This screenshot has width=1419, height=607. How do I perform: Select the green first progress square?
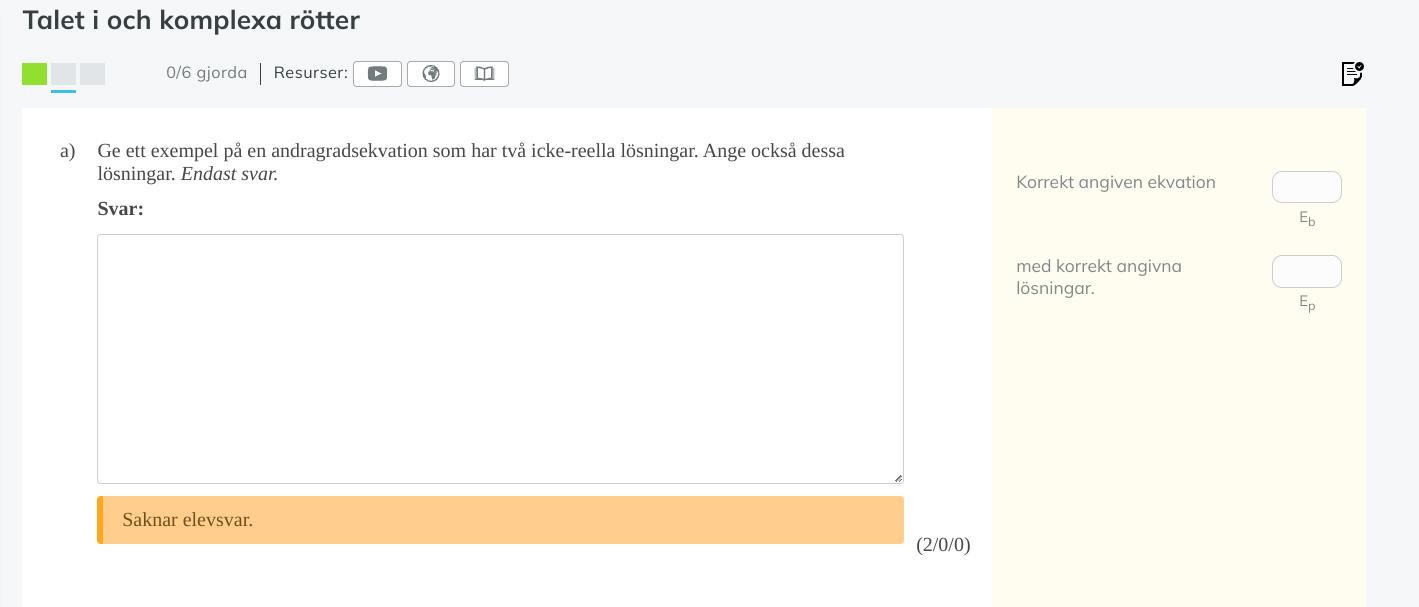(x=35, y=74)
